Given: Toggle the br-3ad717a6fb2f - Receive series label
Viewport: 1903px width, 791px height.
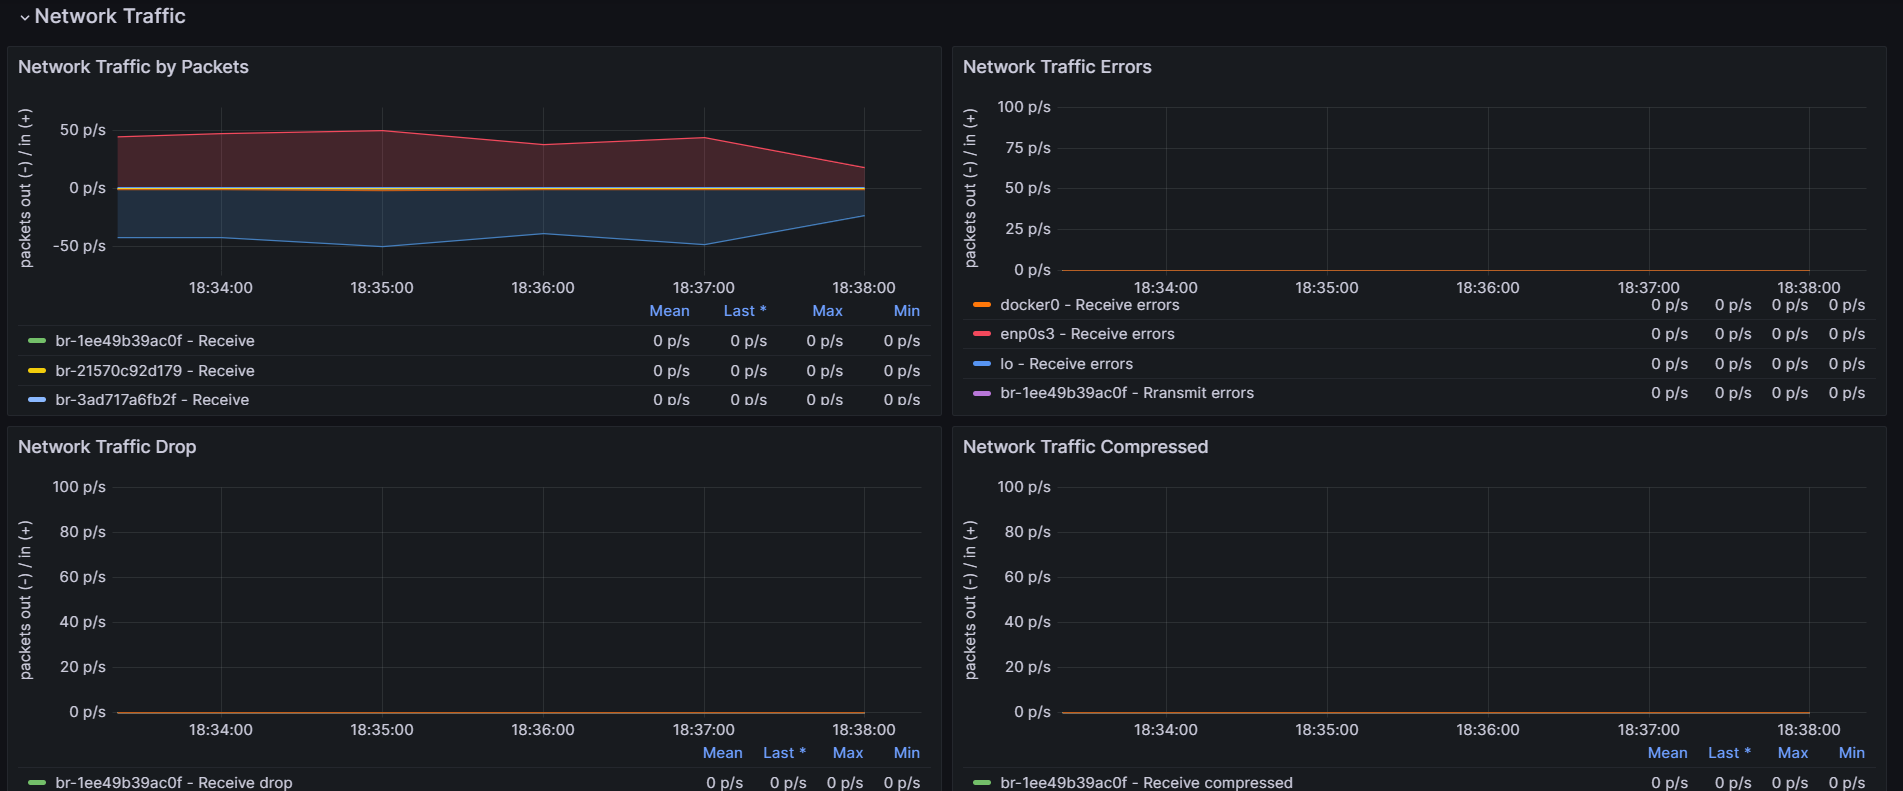Looking at the screenshot, I should tap(152, 400).
